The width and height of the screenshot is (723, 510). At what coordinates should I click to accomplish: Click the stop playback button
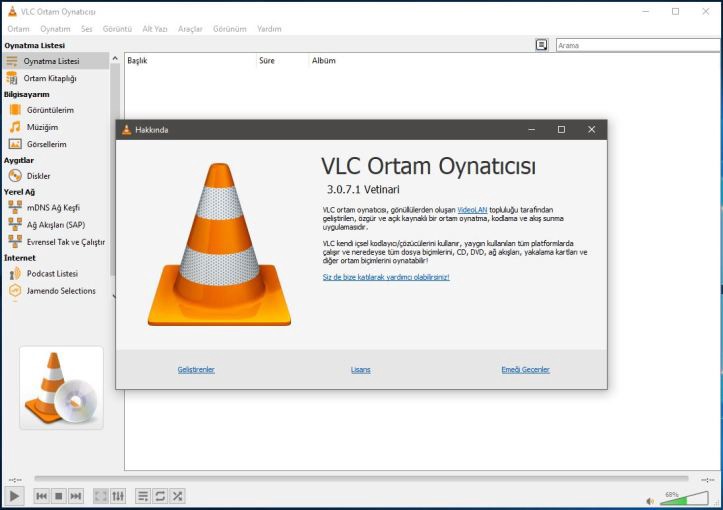pos(59,496)
